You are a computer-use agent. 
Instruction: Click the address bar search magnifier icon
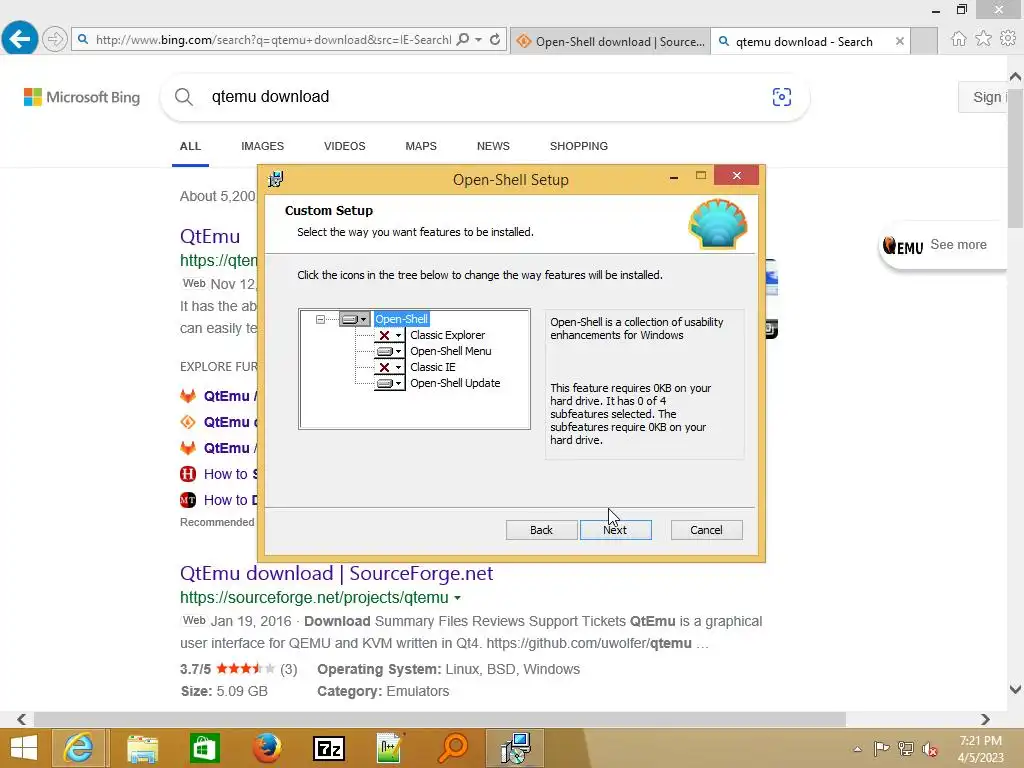click(x=462, y=40)
